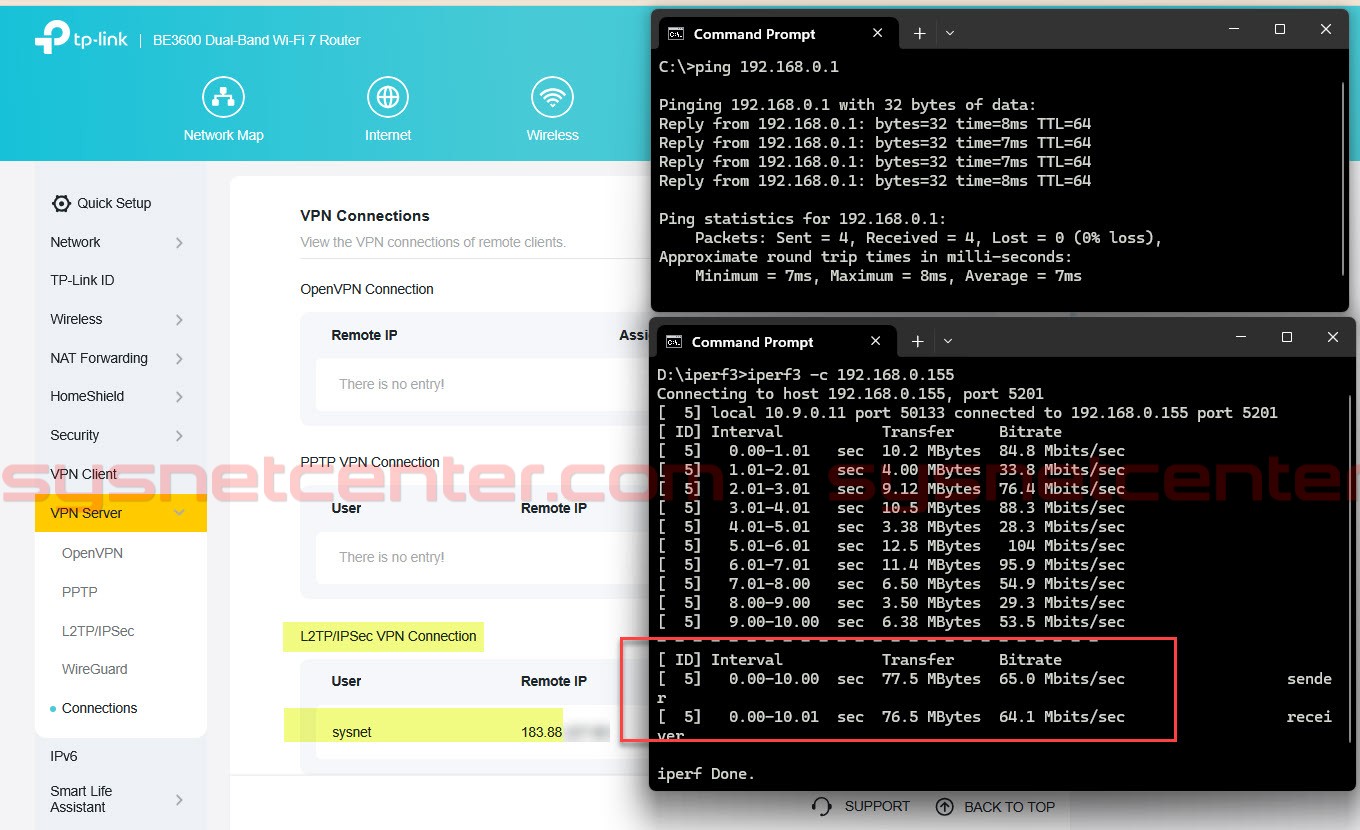Expand the NAT Forwarding menu
The height and width of the screenshot is (830, 1360).
pos(179,359)
